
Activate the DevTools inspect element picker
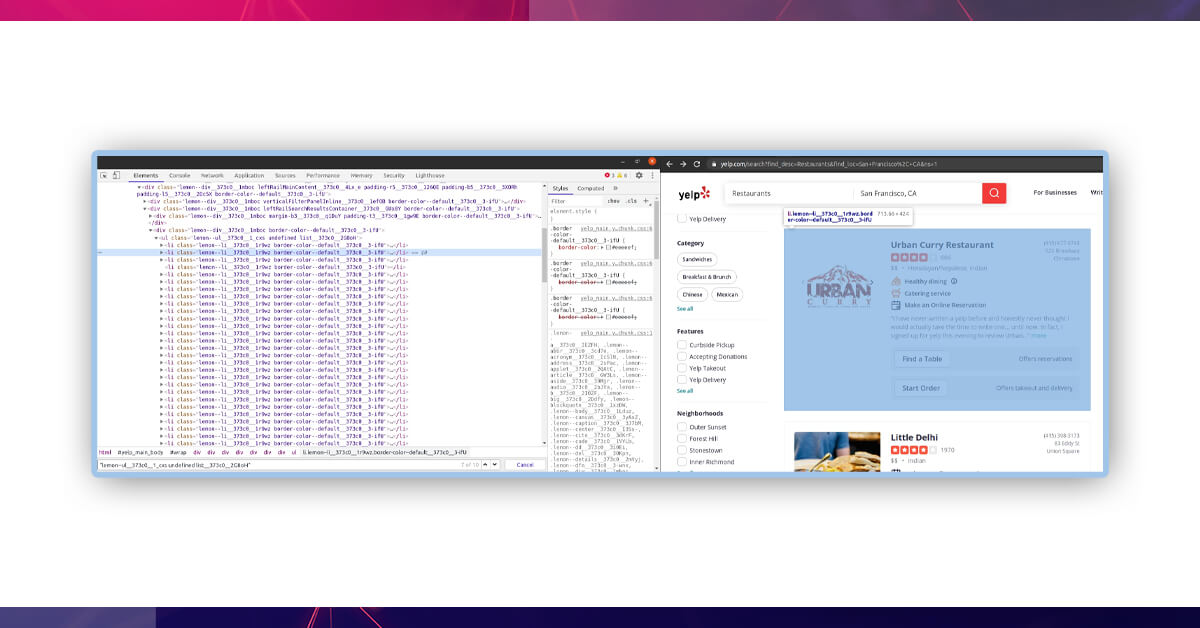[103, 175]
